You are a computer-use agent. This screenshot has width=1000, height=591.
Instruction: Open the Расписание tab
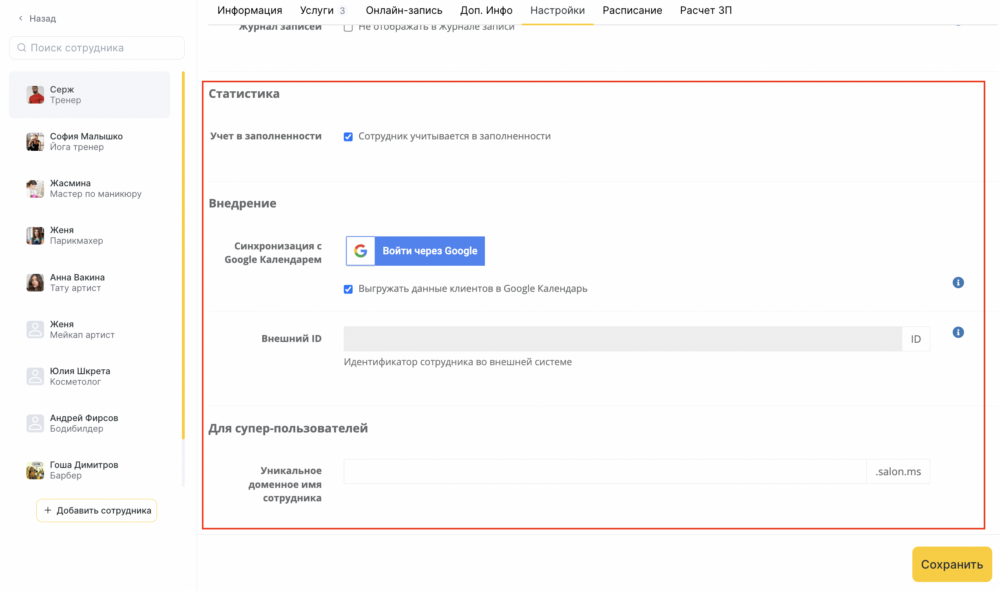pyautogui.click(x=632, y=10)
